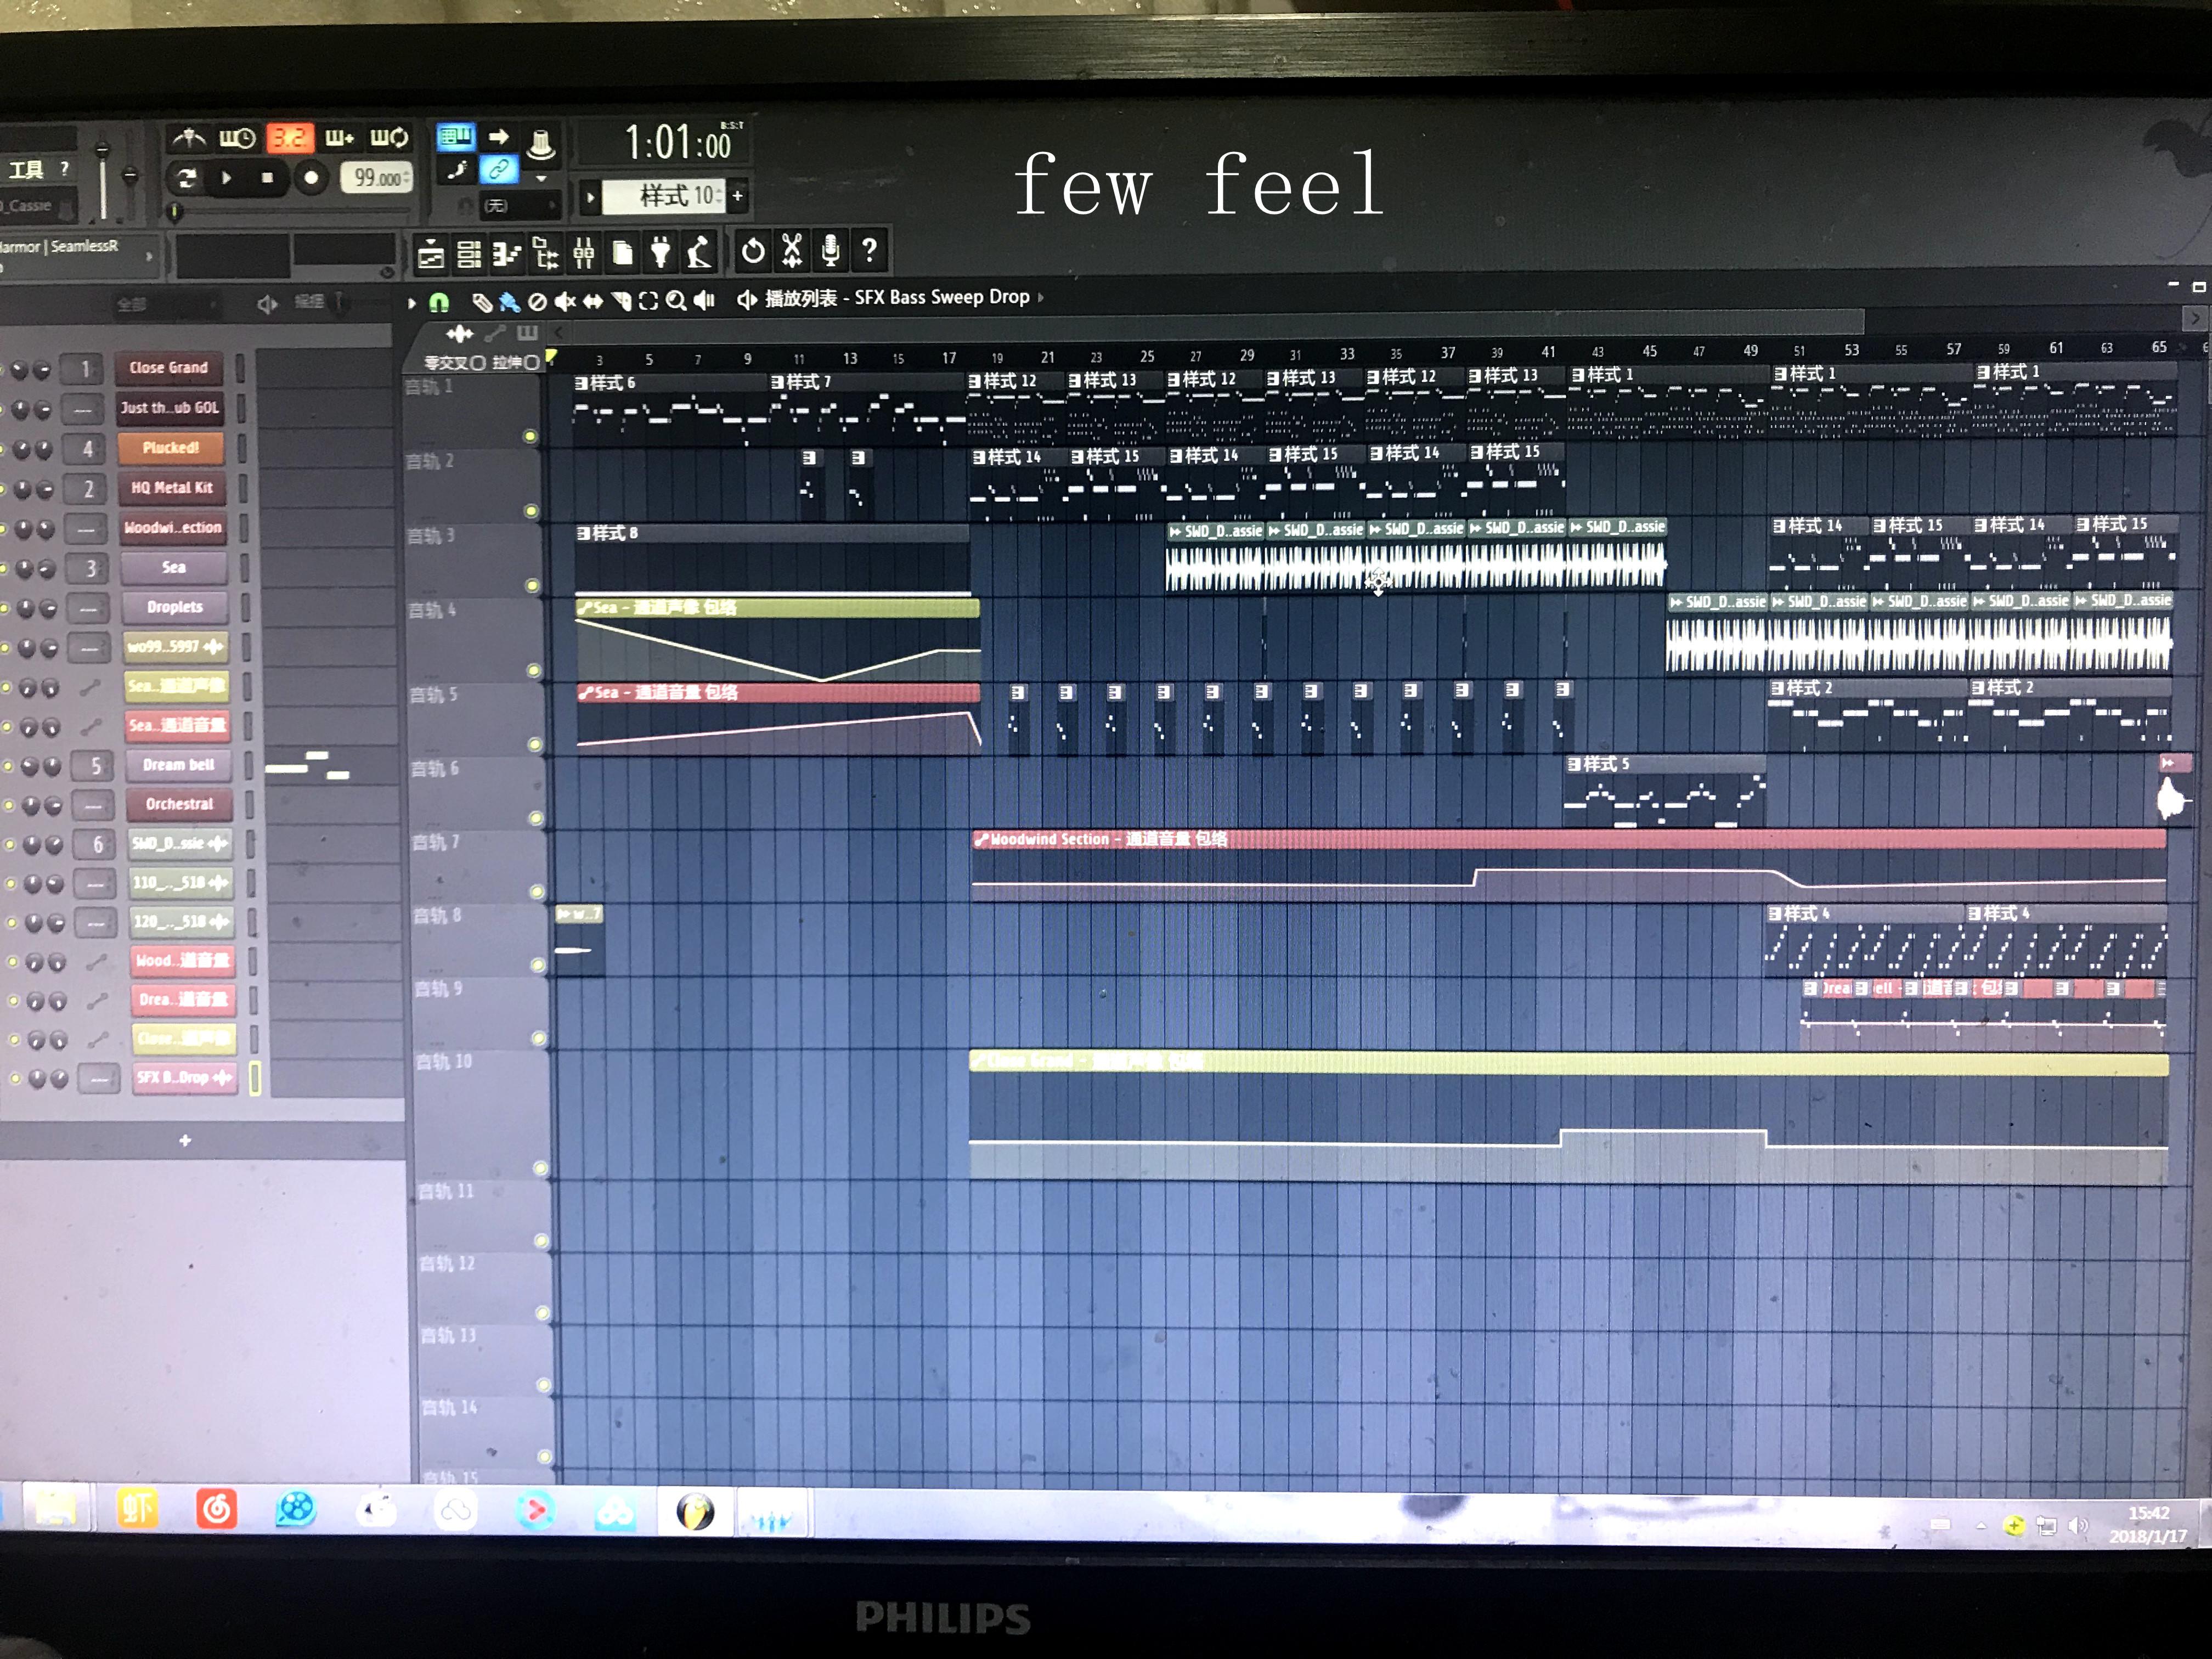The image size is (2212, 1659).
Task: Toggle mute light on track 音轨 4
Action: 533,671
